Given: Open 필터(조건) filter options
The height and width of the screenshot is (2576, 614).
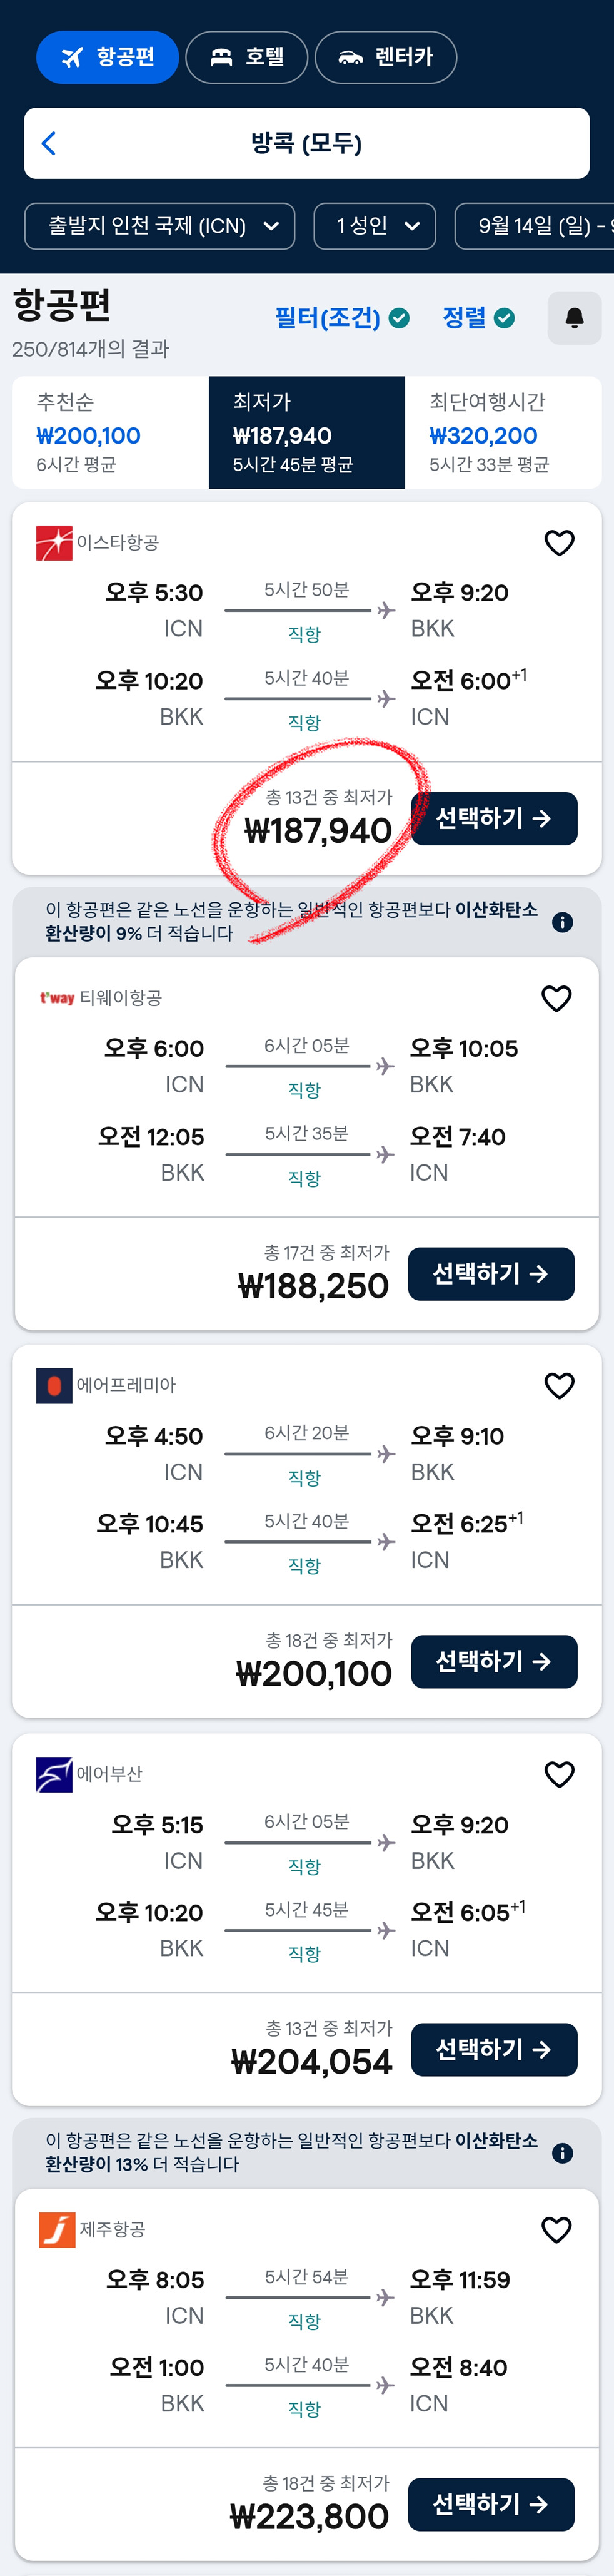Looking at the screenshot, I should pos(341,318).
